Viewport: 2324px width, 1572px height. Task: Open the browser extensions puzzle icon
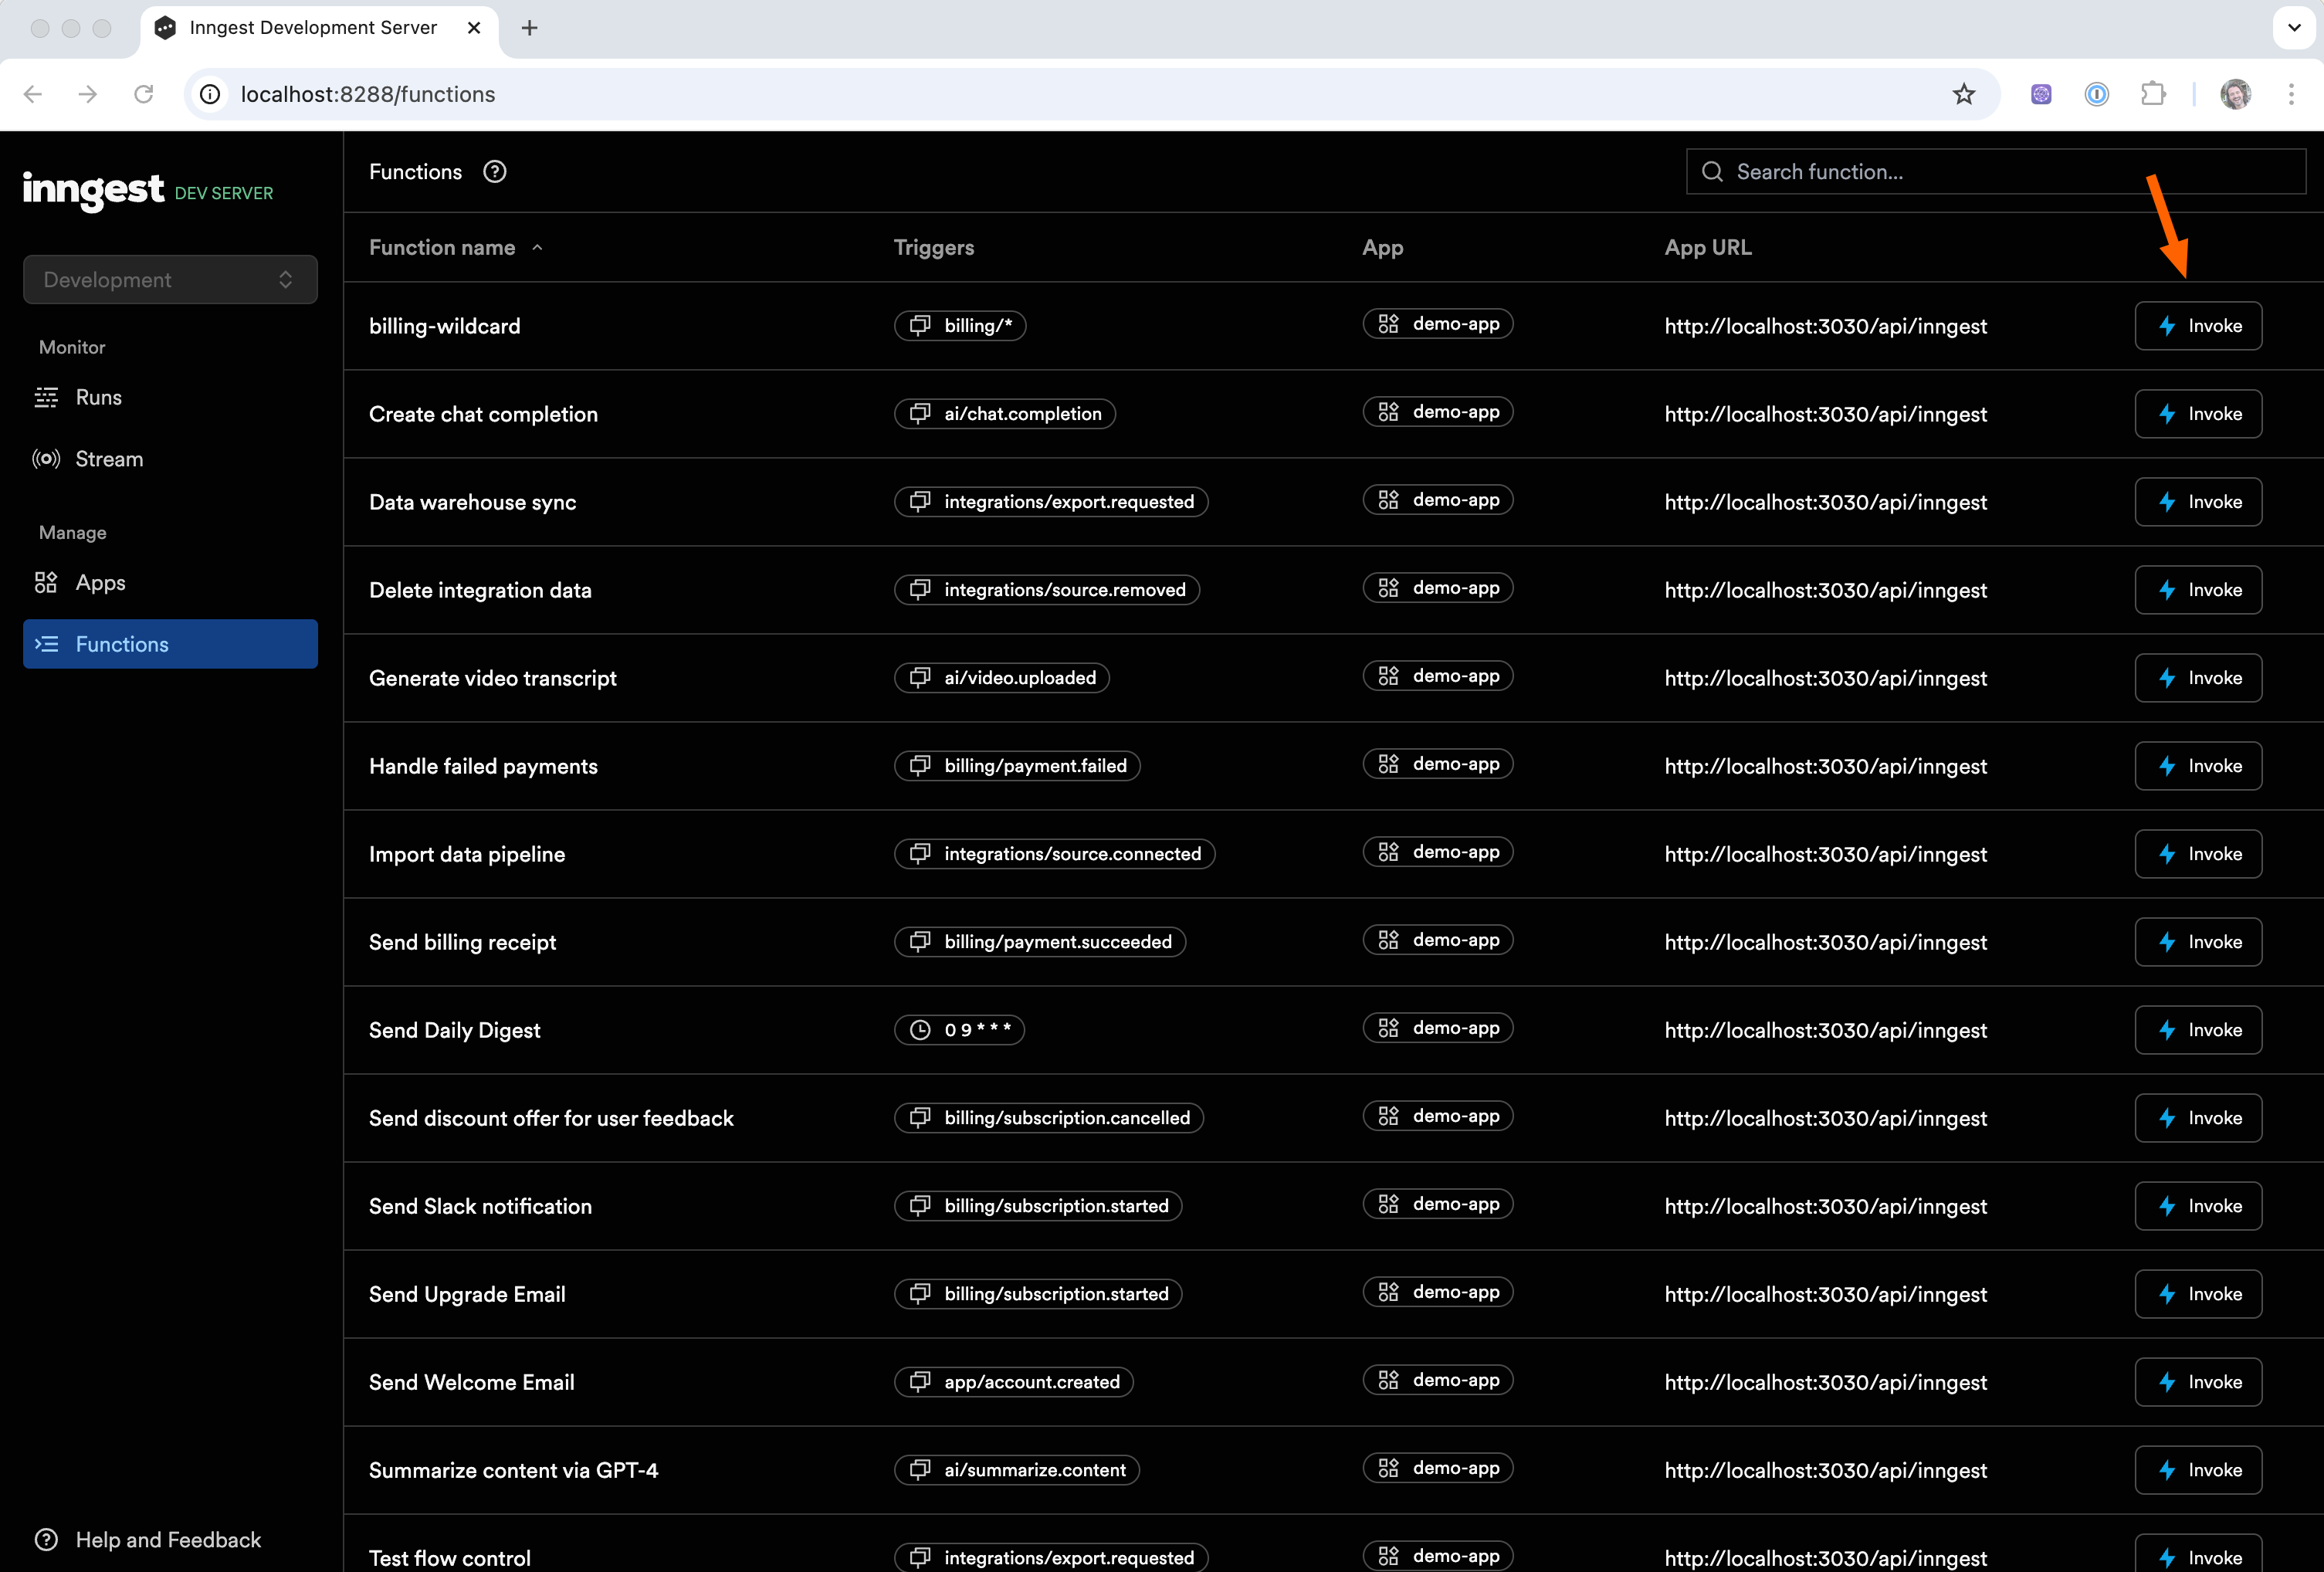pyautogui.click(x=2153, y=94)
